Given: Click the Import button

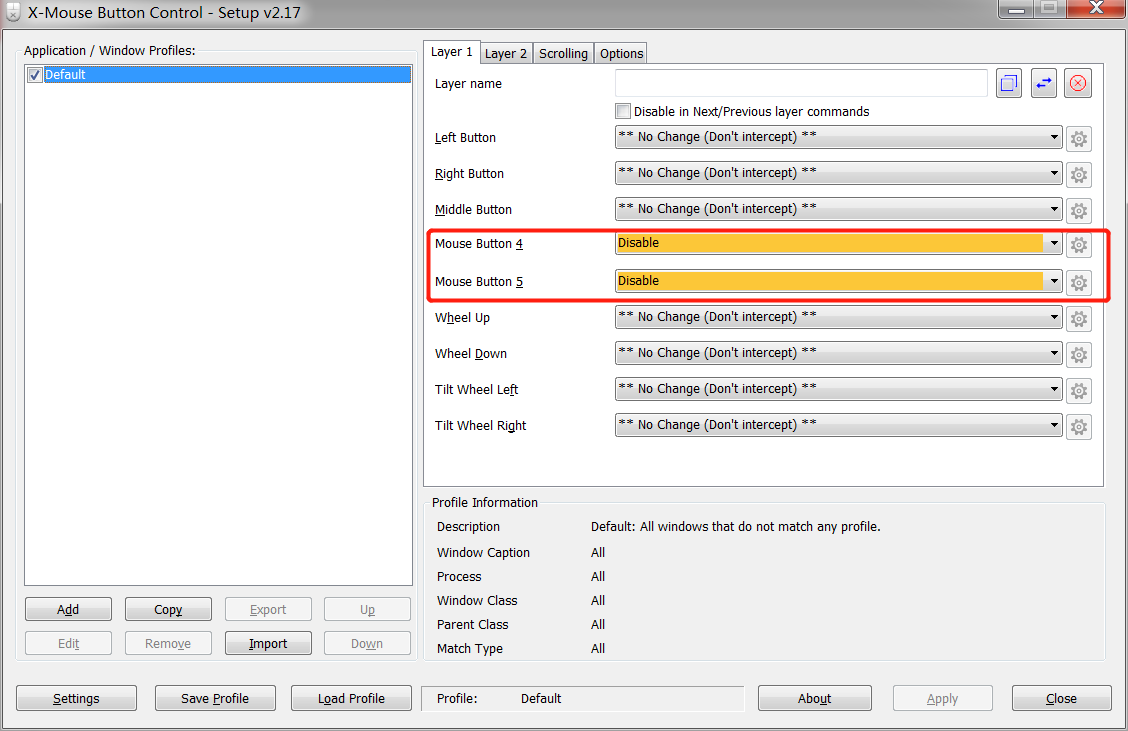Looking at the screenshot, I should point(268,643).
